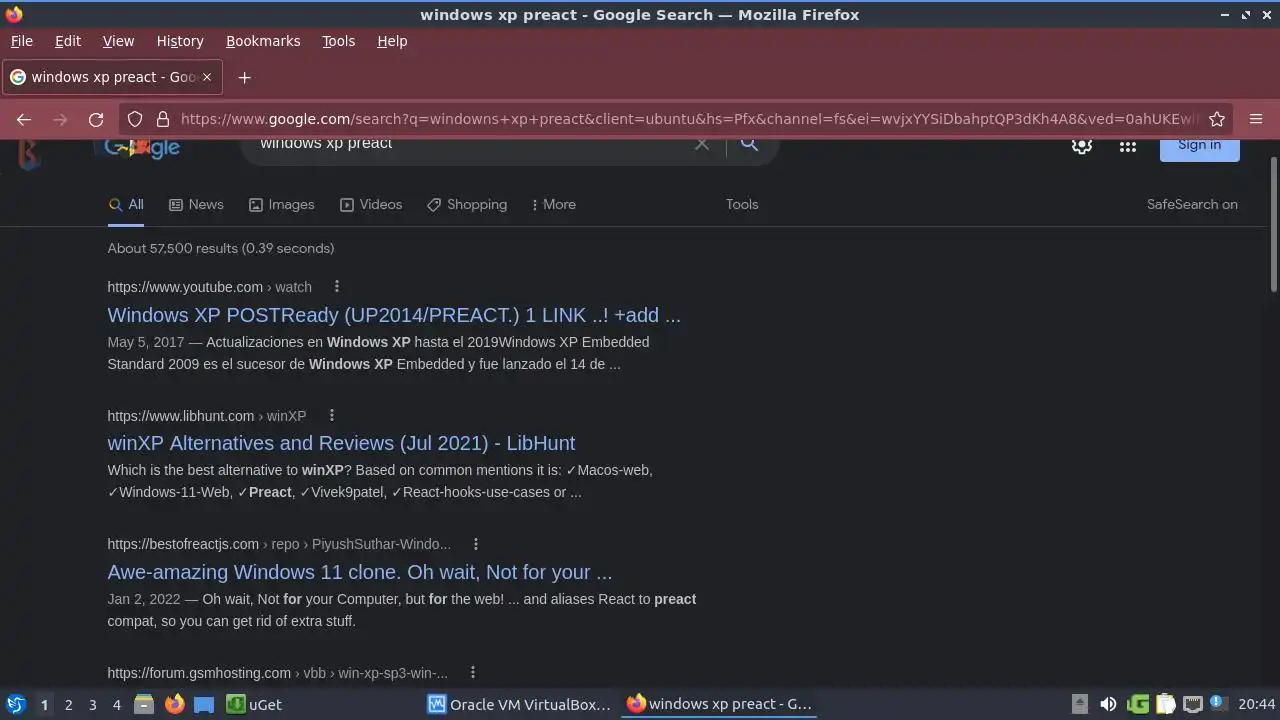This screenshot has height=720, width=1280.
Task: Sign in to Google
Action: (x=1199, y=148)
